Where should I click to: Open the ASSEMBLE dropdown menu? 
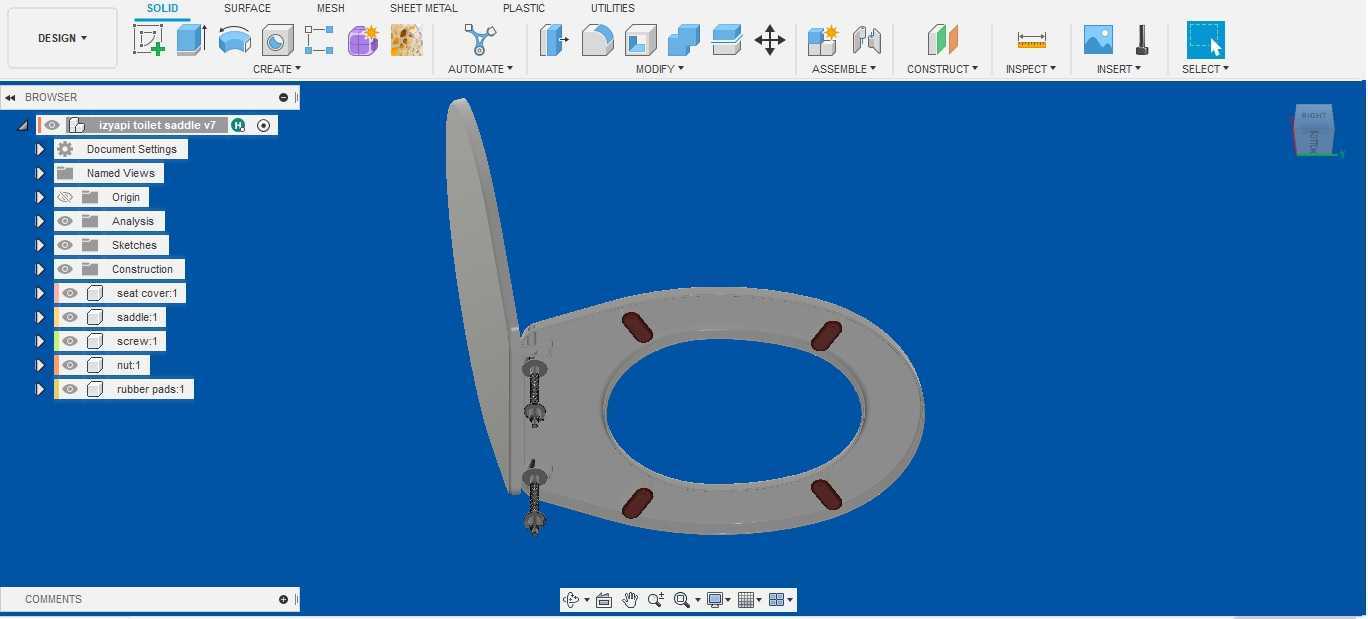coord(844,69)
